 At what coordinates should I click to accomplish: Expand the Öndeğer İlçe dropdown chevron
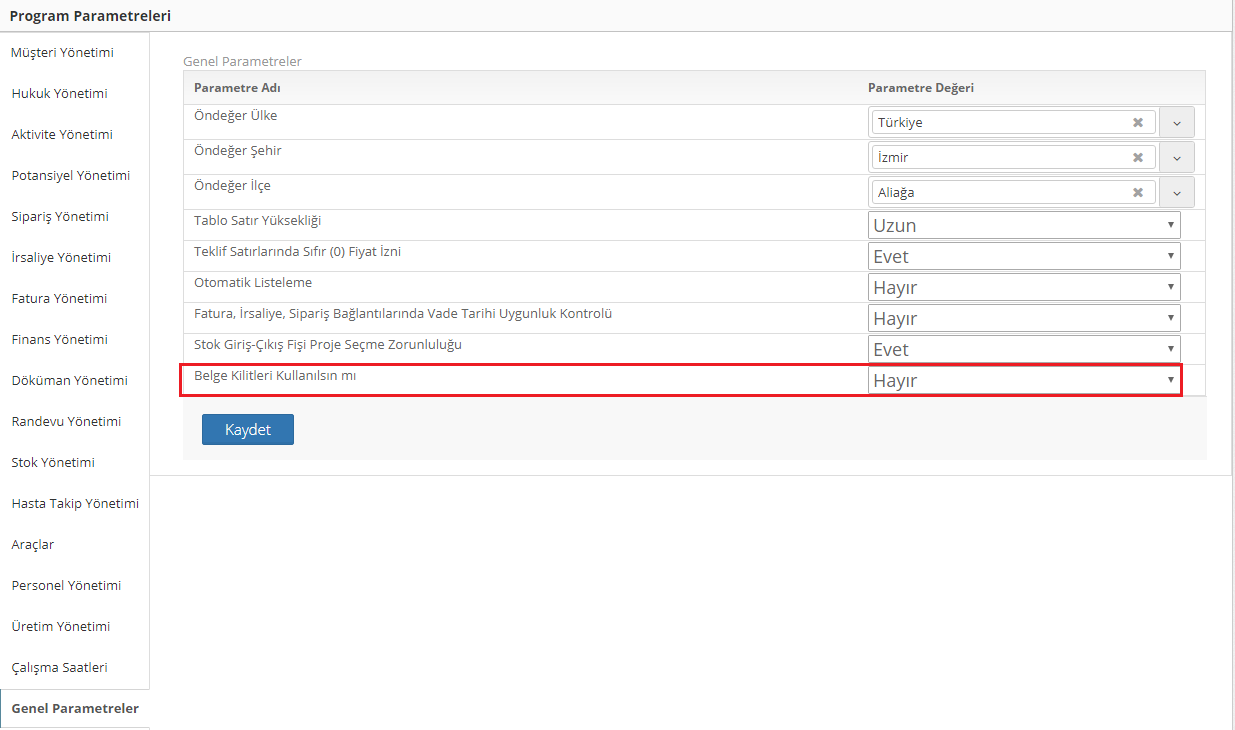point(1176,192)
